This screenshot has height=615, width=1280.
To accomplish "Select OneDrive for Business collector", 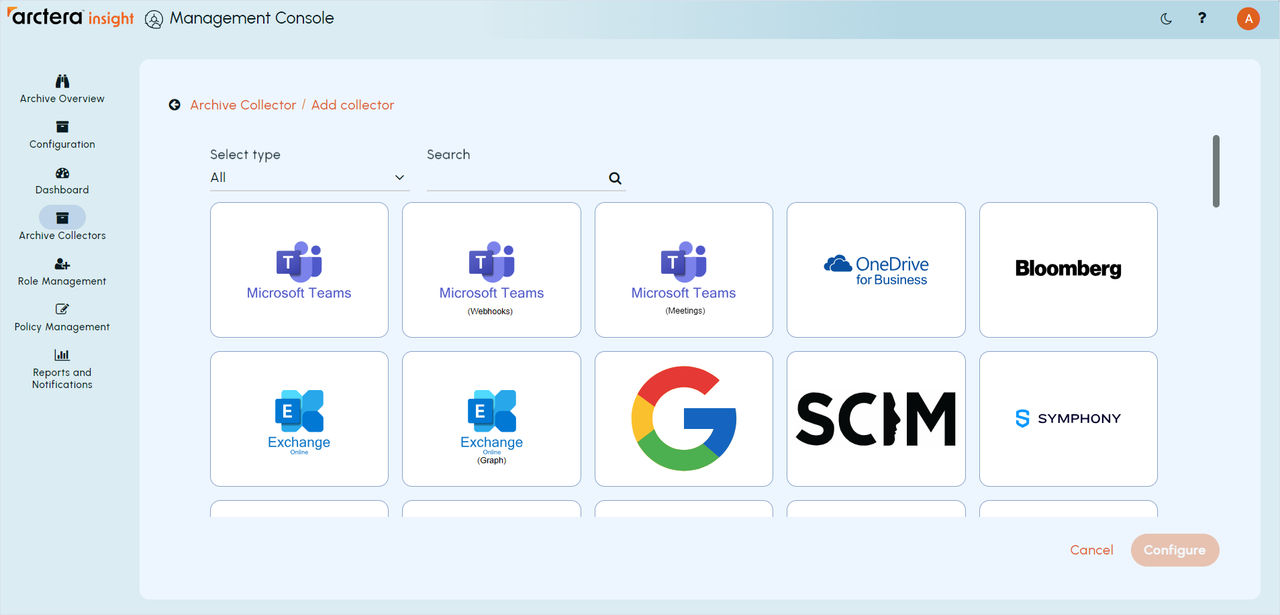I will pos(876,270).
